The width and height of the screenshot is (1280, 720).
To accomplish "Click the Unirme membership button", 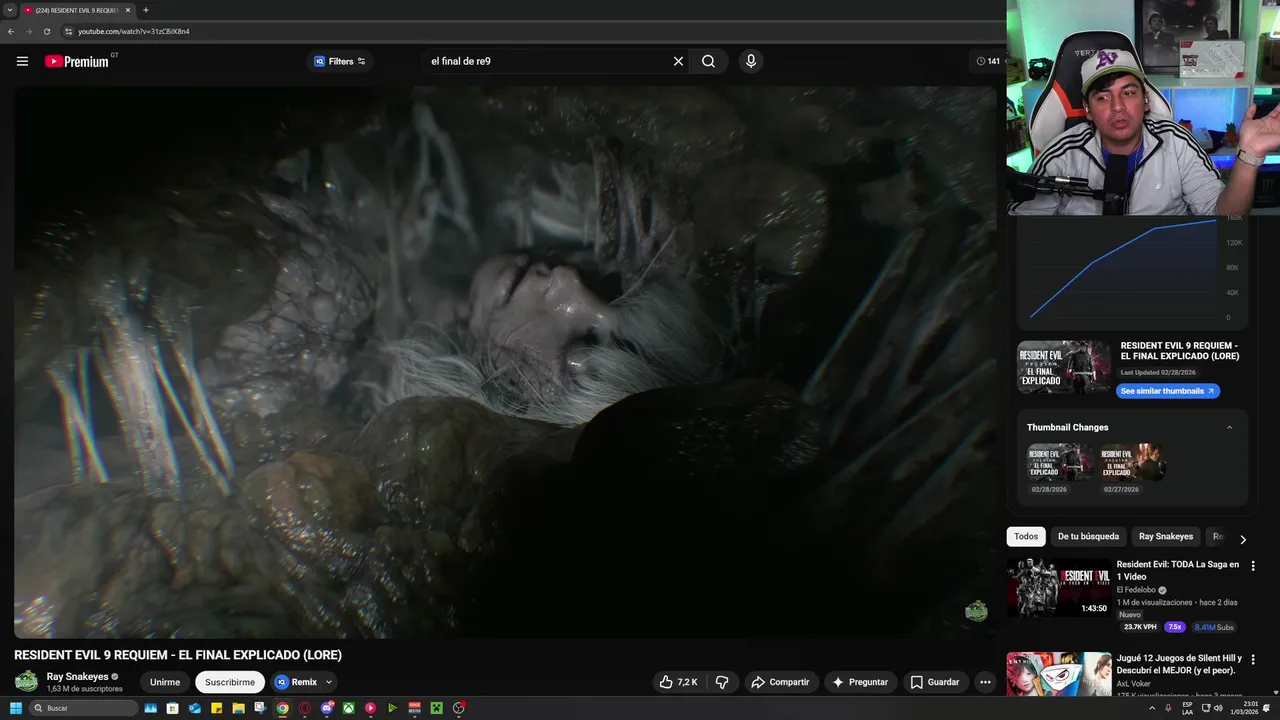I will tap(165, 682).
